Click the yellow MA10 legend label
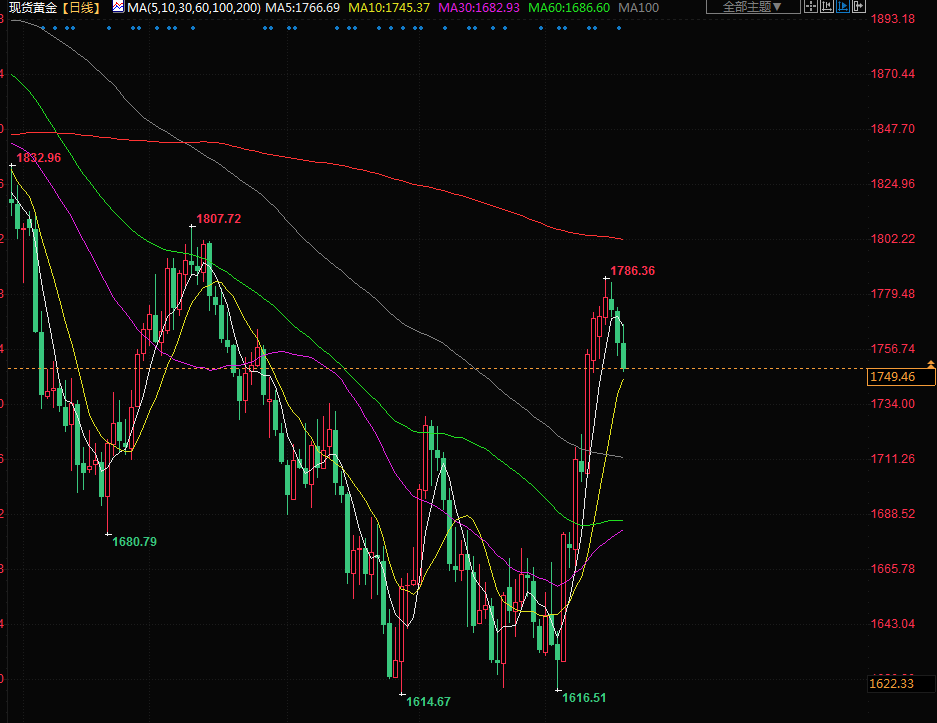The image size is (937, 723). pos(389,8)
